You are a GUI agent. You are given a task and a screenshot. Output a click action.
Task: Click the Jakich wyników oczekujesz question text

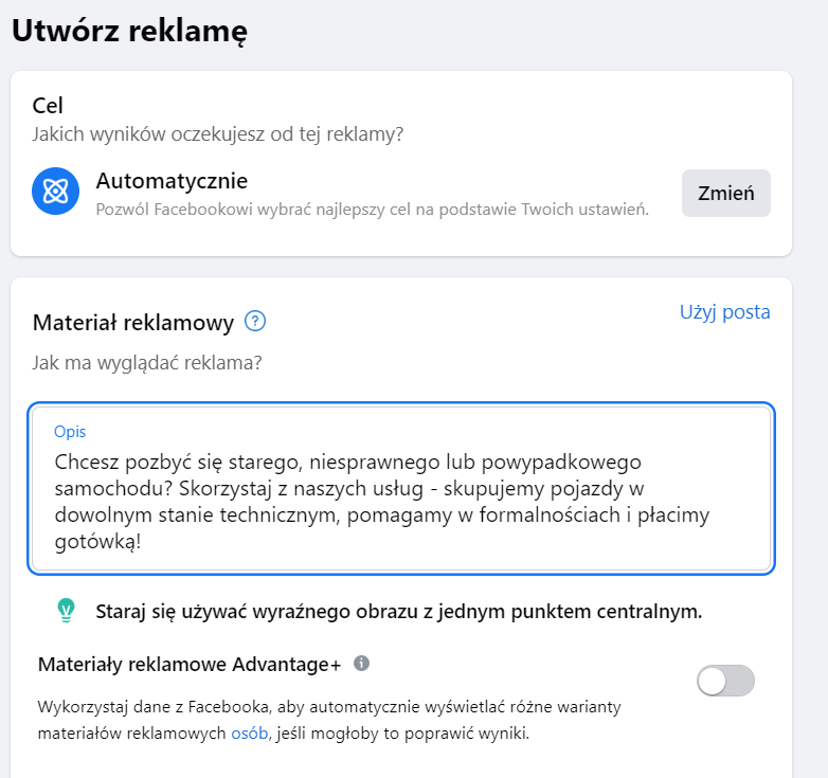tap(218, 135)
